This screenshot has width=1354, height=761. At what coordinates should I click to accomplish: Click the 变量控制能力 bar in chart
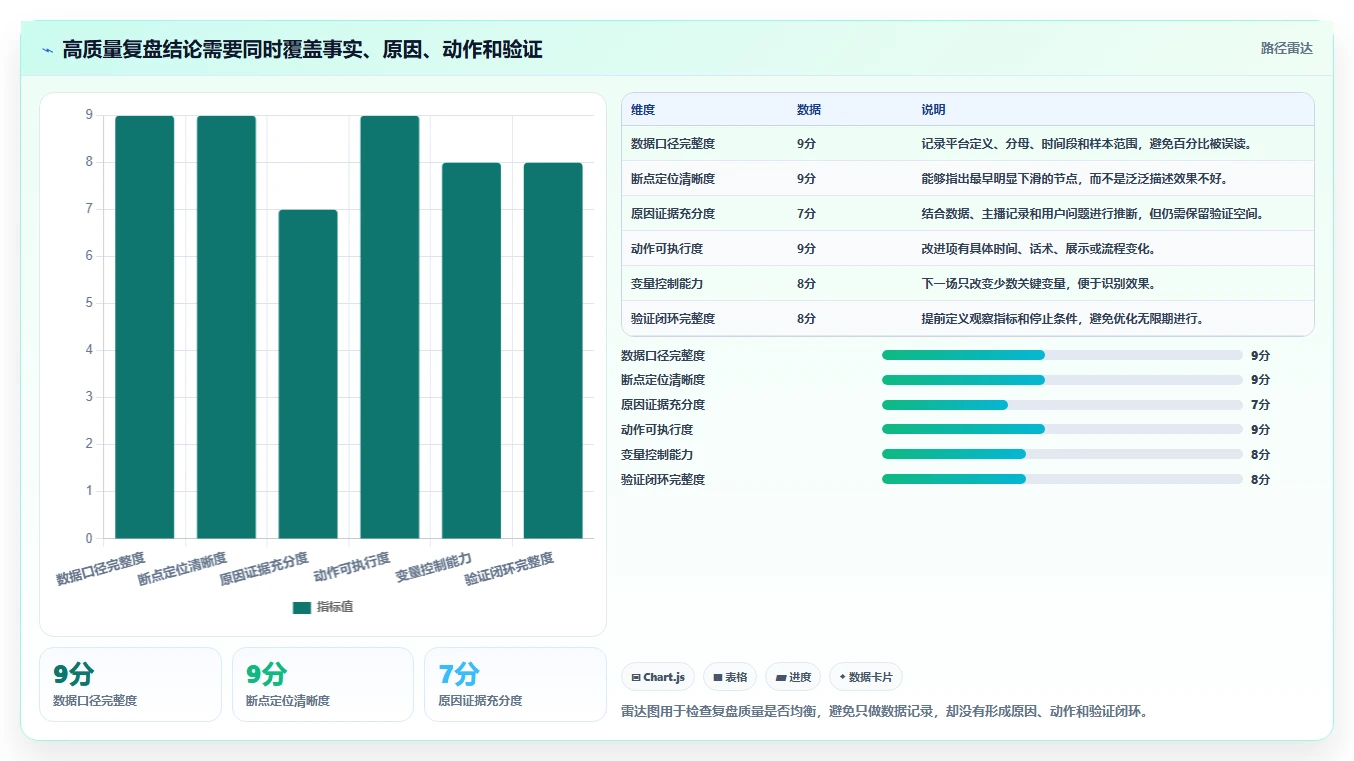[471, 350]
